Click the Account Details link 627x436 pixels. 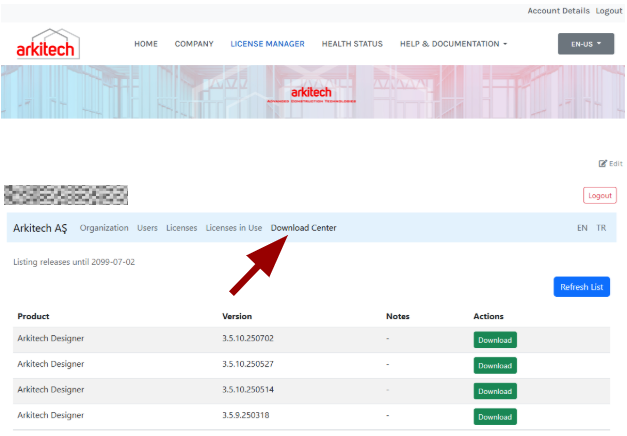(558, 11)
